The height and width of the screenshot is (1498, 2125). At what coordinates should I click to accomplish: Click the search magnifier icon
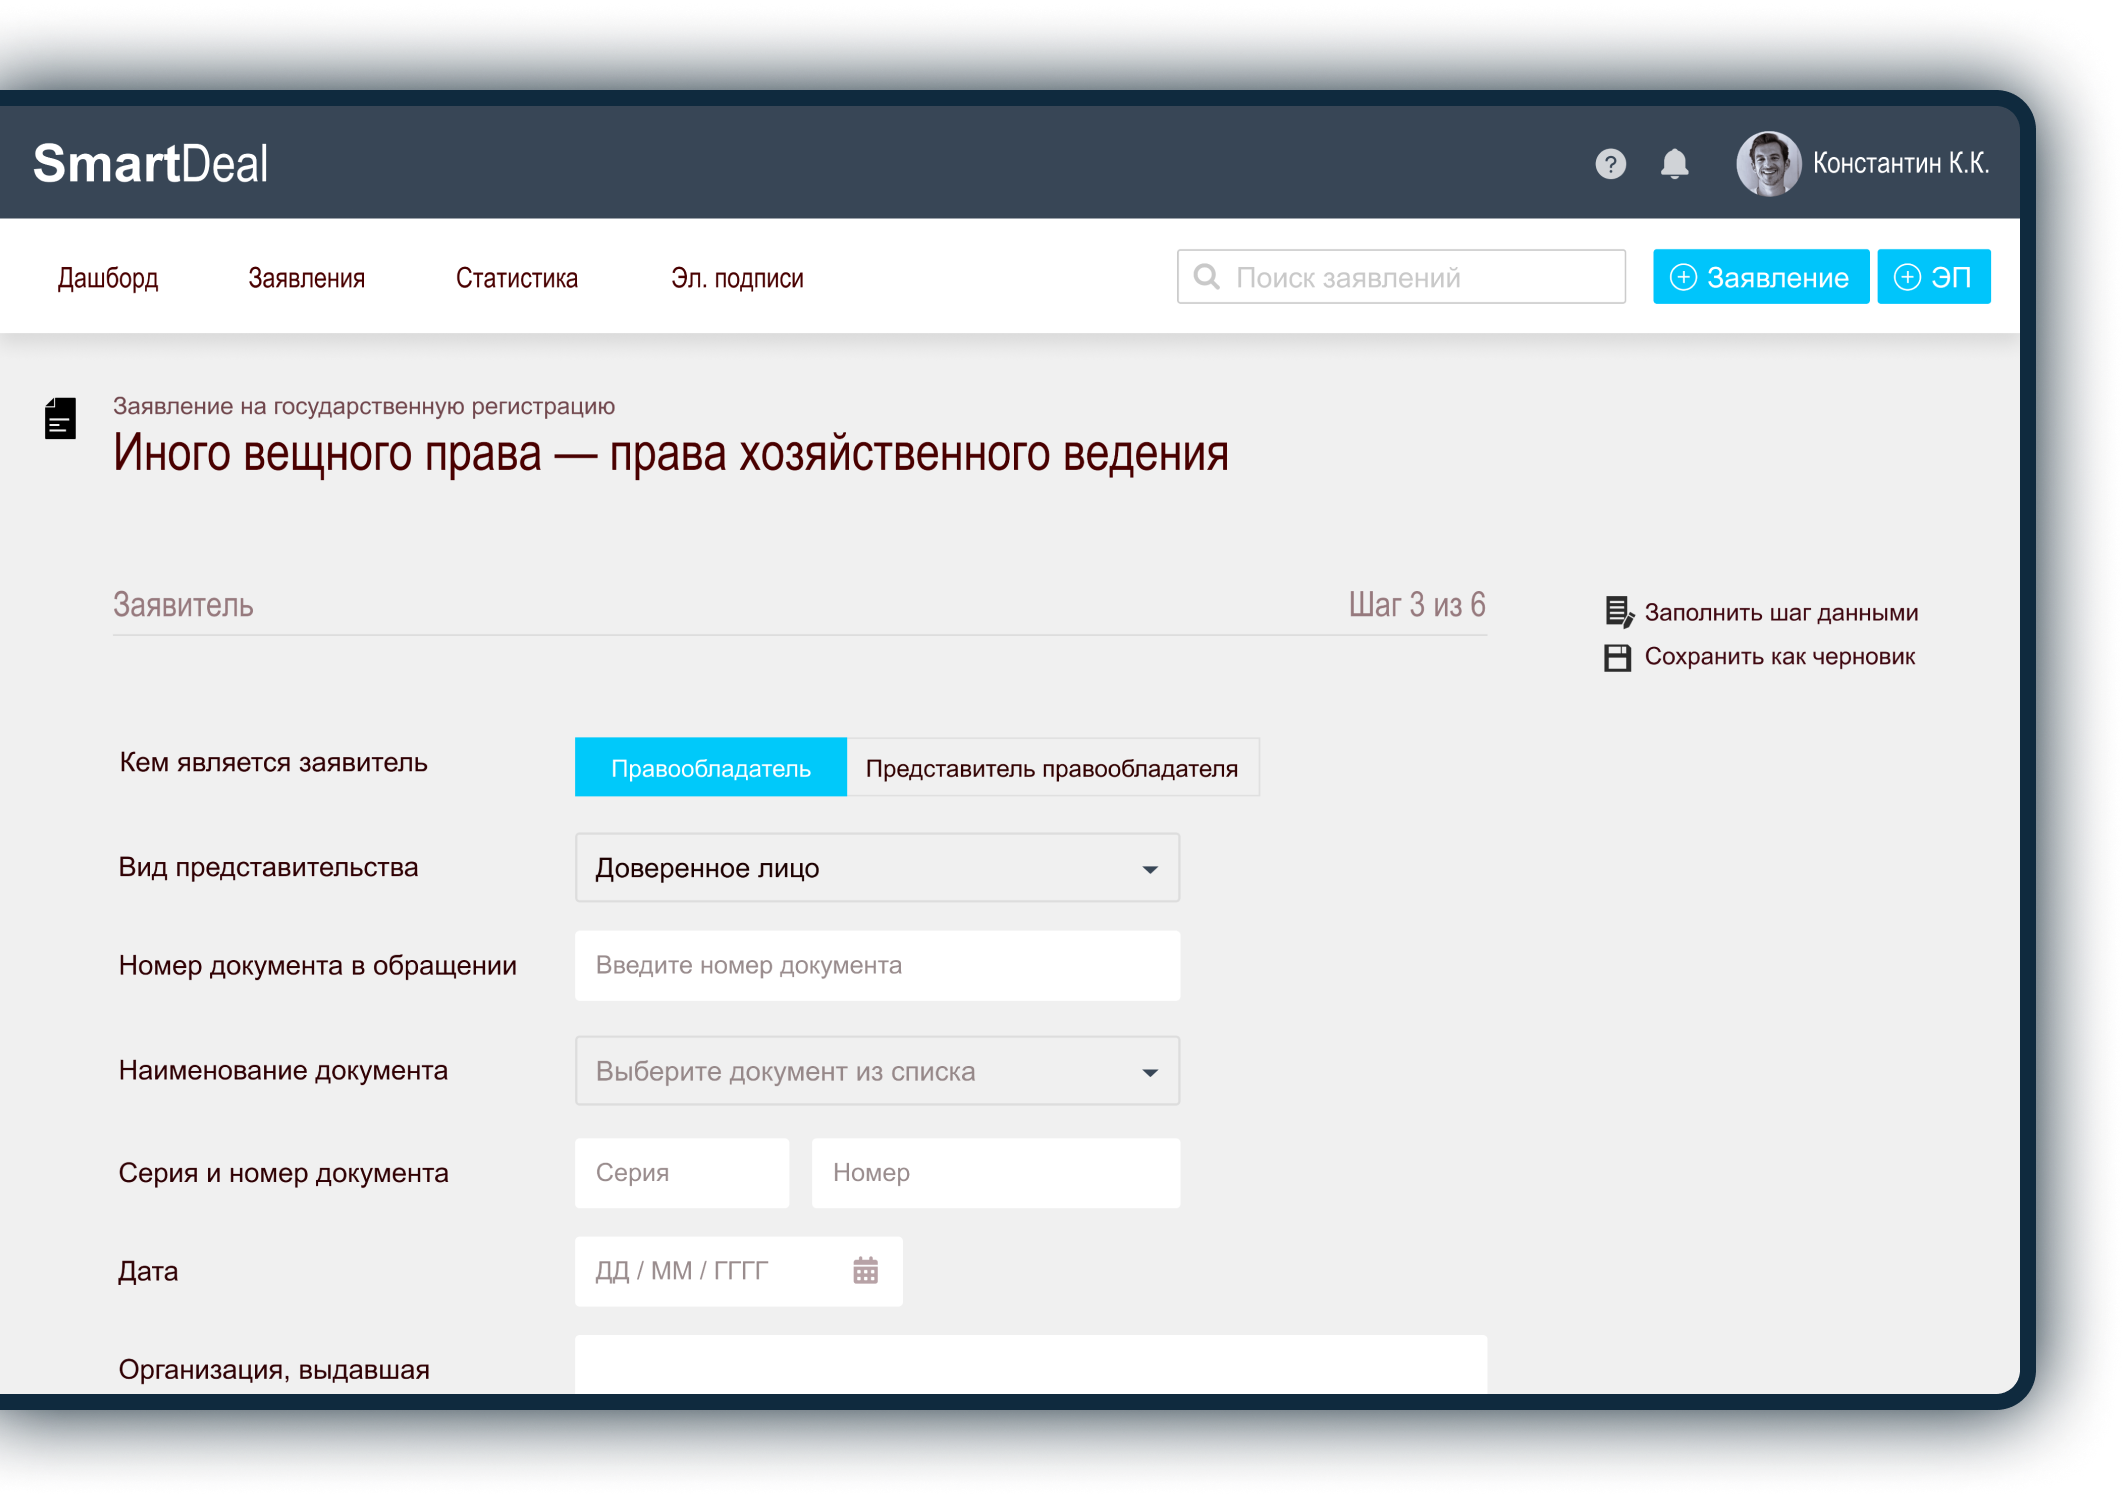click(1207, 277)
